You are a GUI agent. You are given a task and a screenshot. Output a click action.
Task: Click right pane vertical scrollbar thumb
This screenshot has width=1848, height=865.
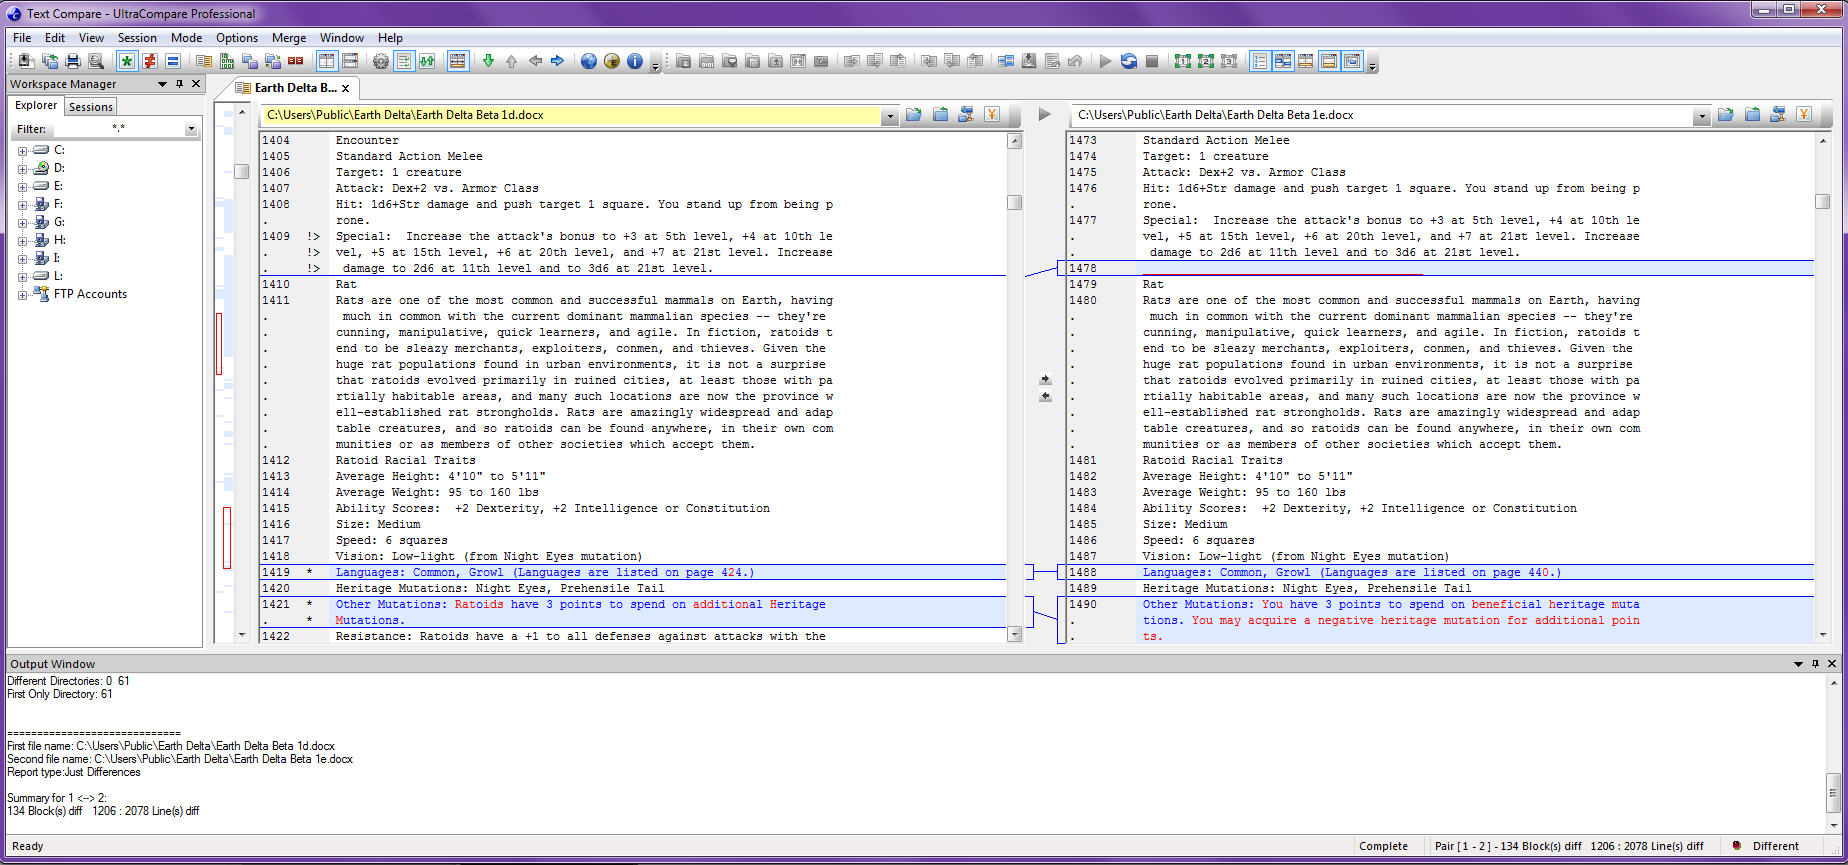(1823, 201)
